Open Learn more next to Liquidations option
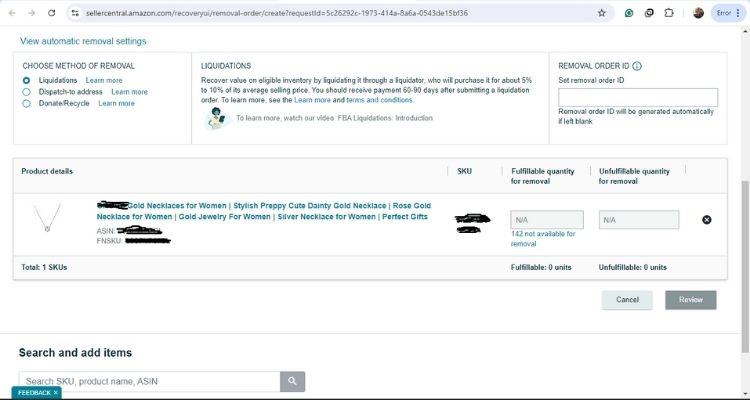The width and height of the screenshot is (750, 400). point(104,80)
